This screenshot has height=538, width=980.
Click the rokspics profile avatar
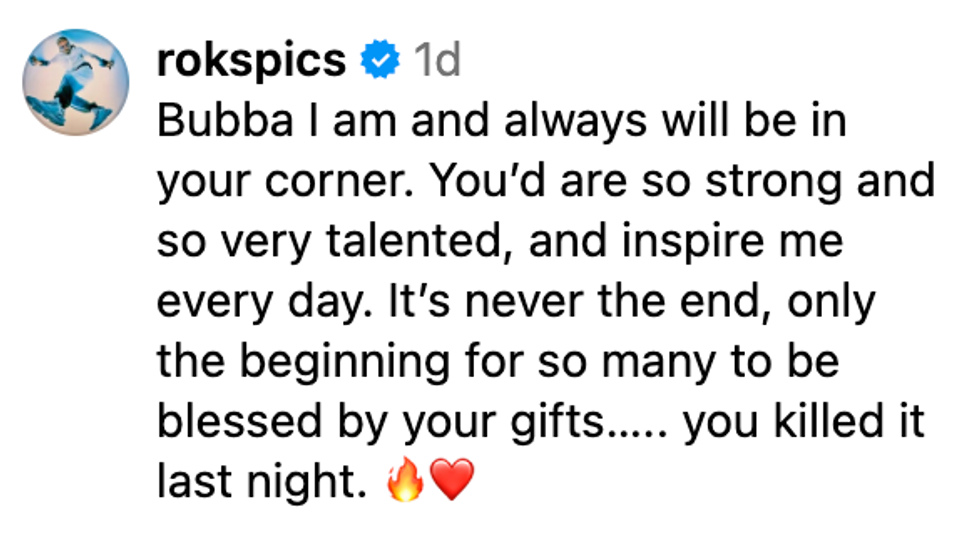coord(77,82)
